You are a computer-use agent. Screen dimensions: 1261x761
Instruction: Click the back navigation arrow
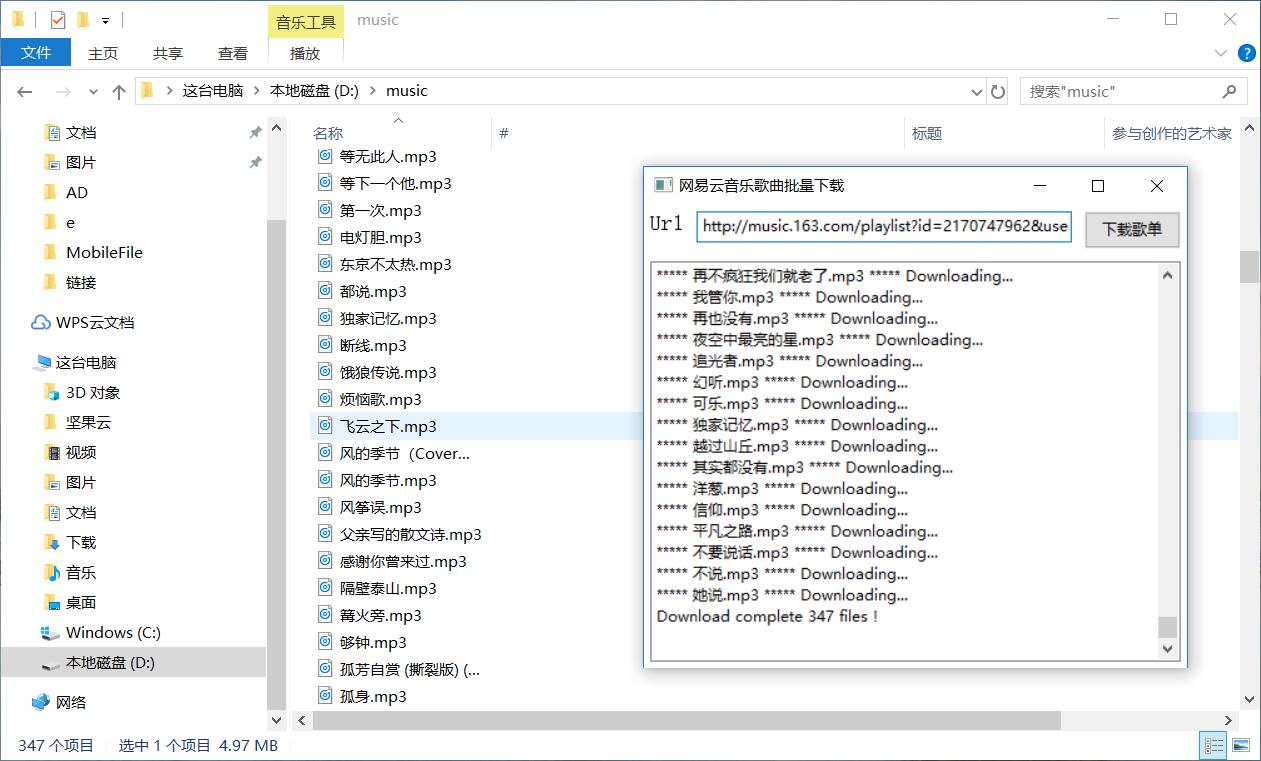tap(24, 91)
